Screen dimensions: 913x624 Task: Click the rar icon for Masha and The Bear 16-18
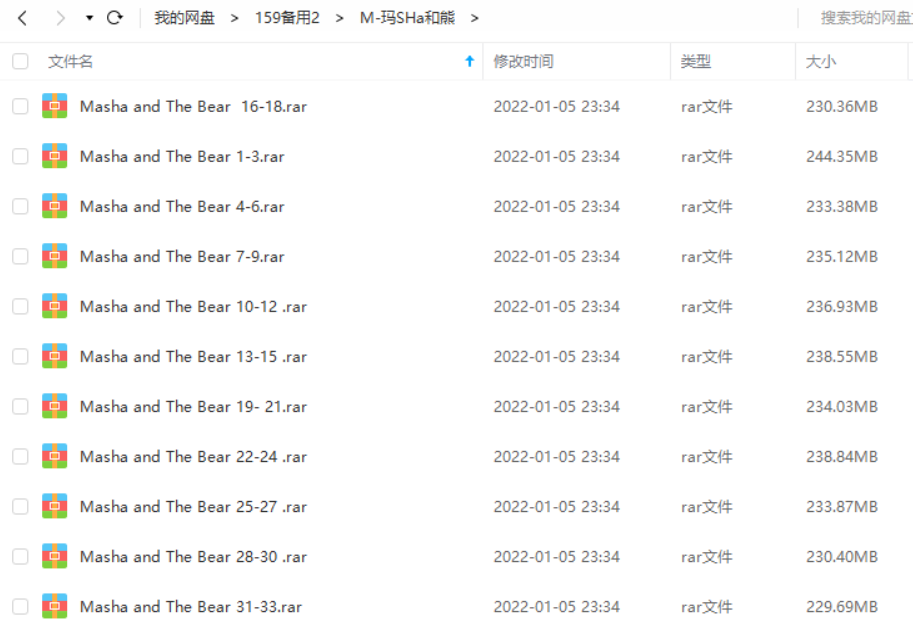coord(55,106)
